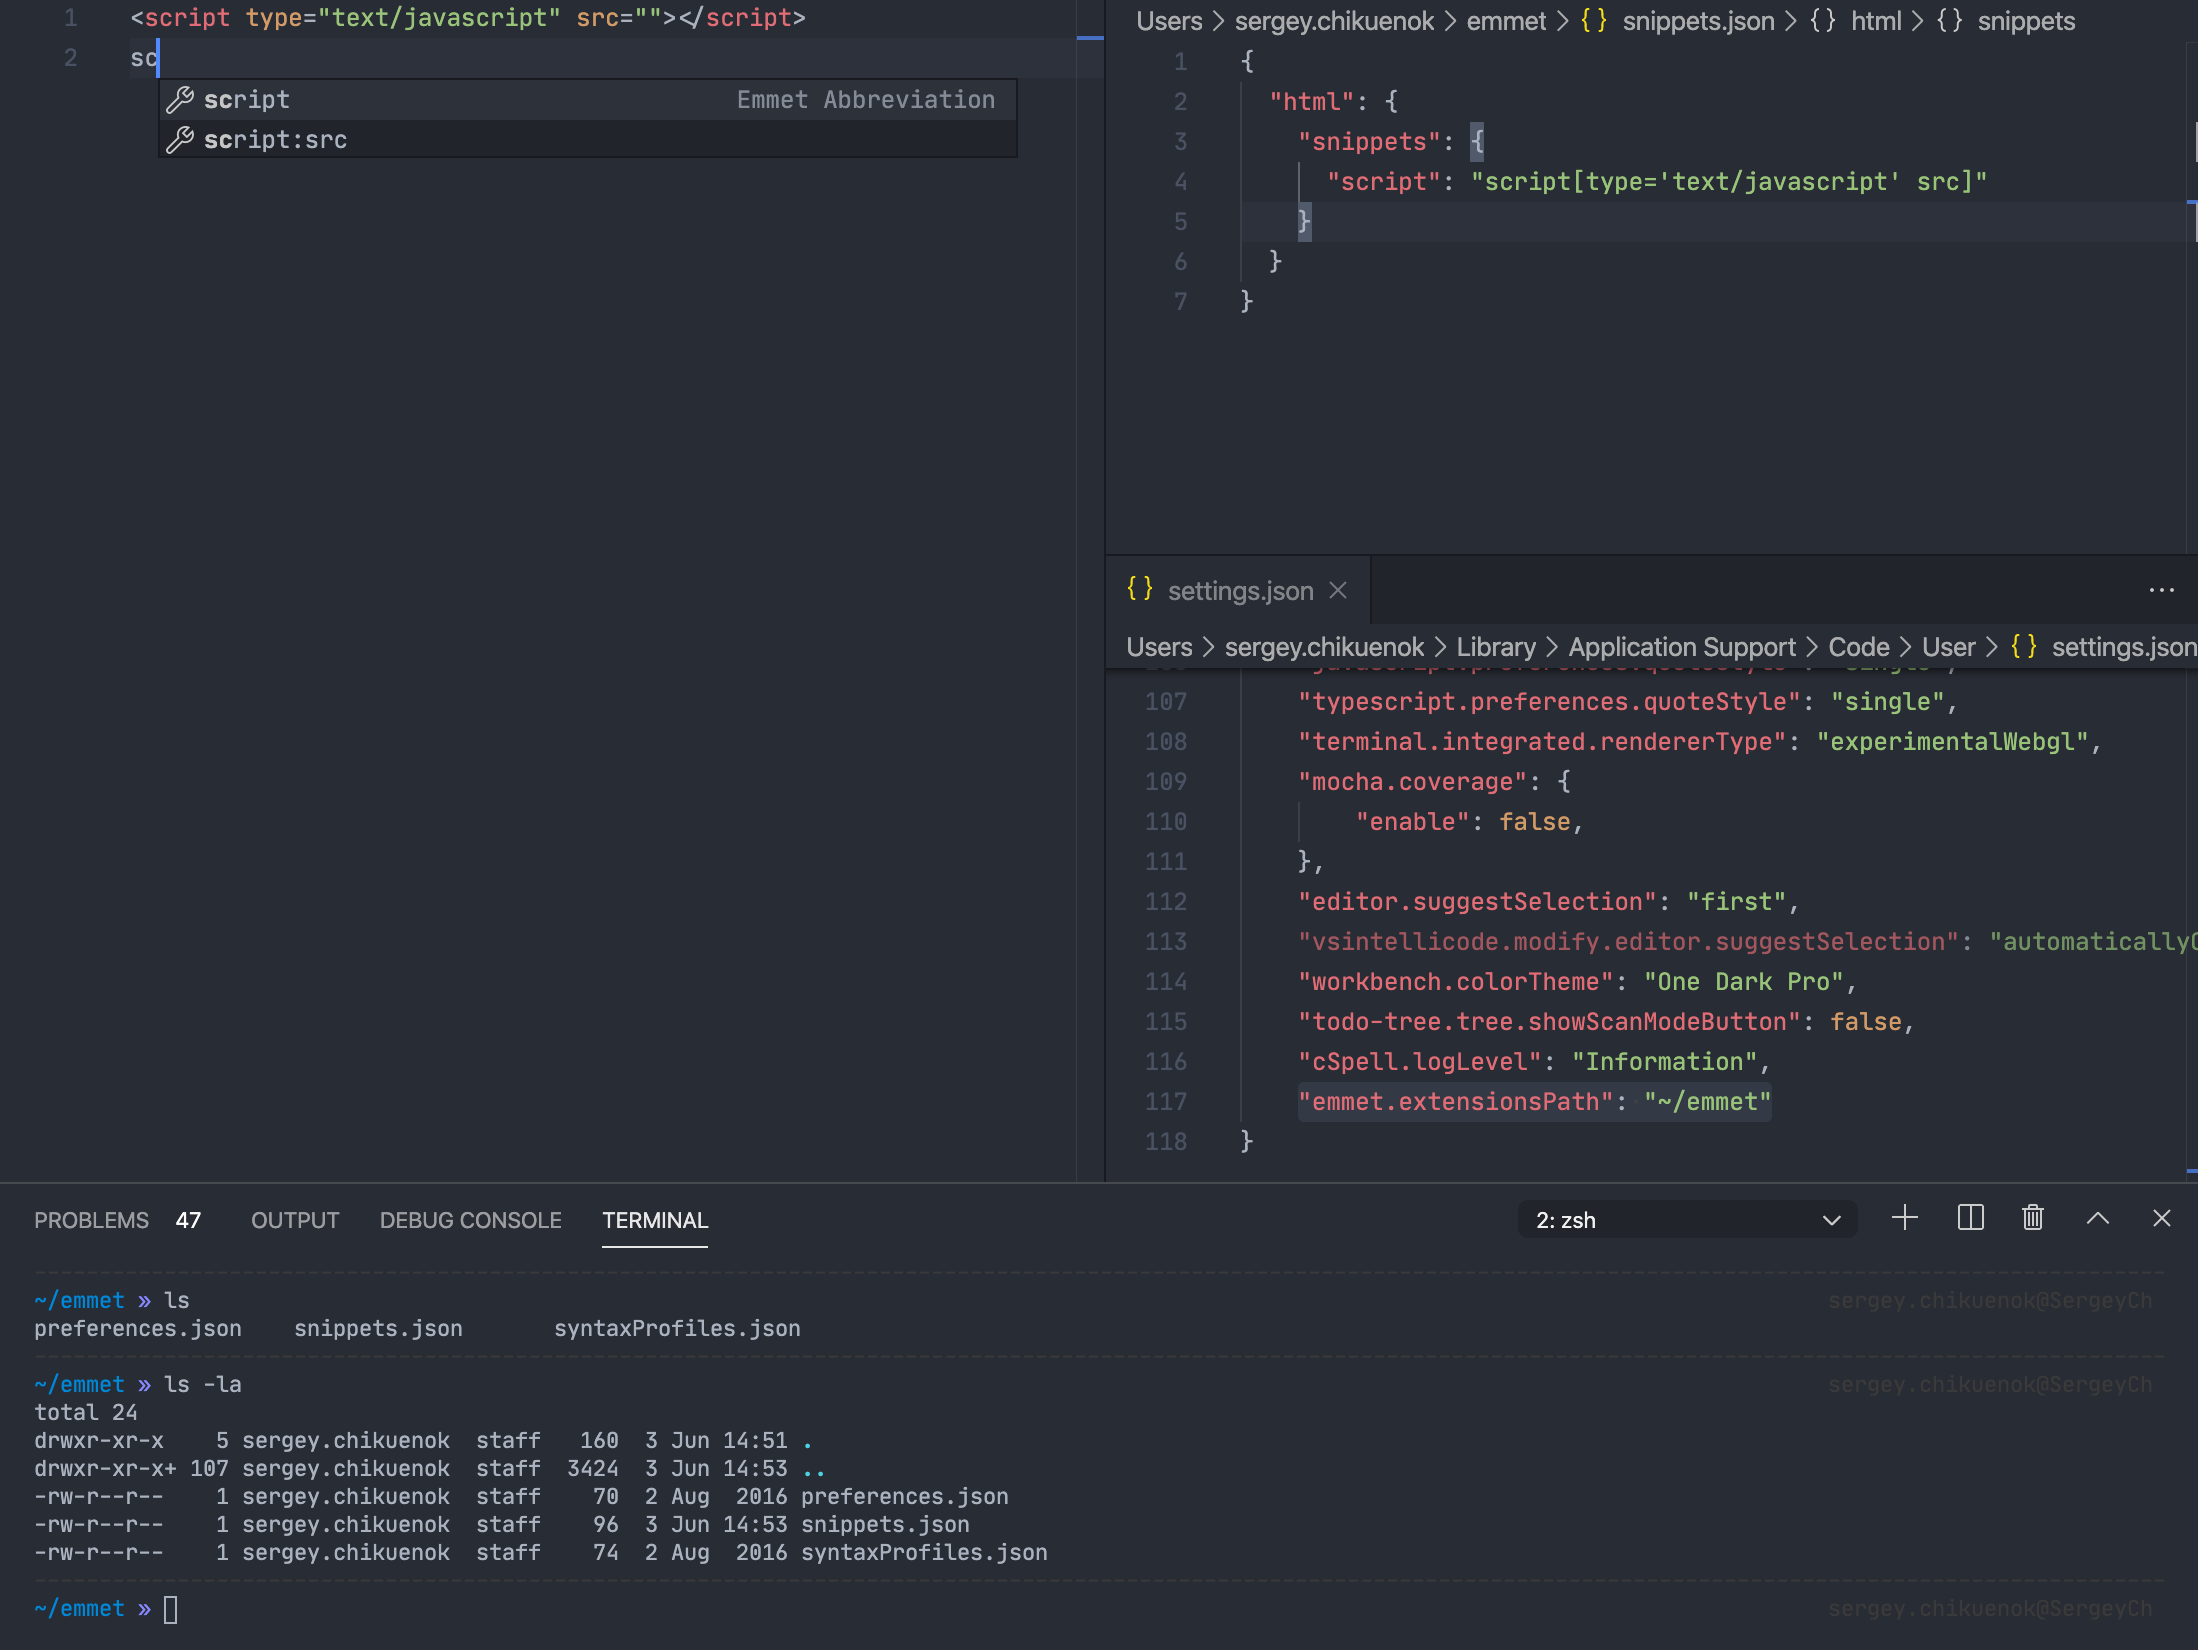Close the settings.json editor tab
This screenshot has width=2198, height=1650.
pos(1339,590)
